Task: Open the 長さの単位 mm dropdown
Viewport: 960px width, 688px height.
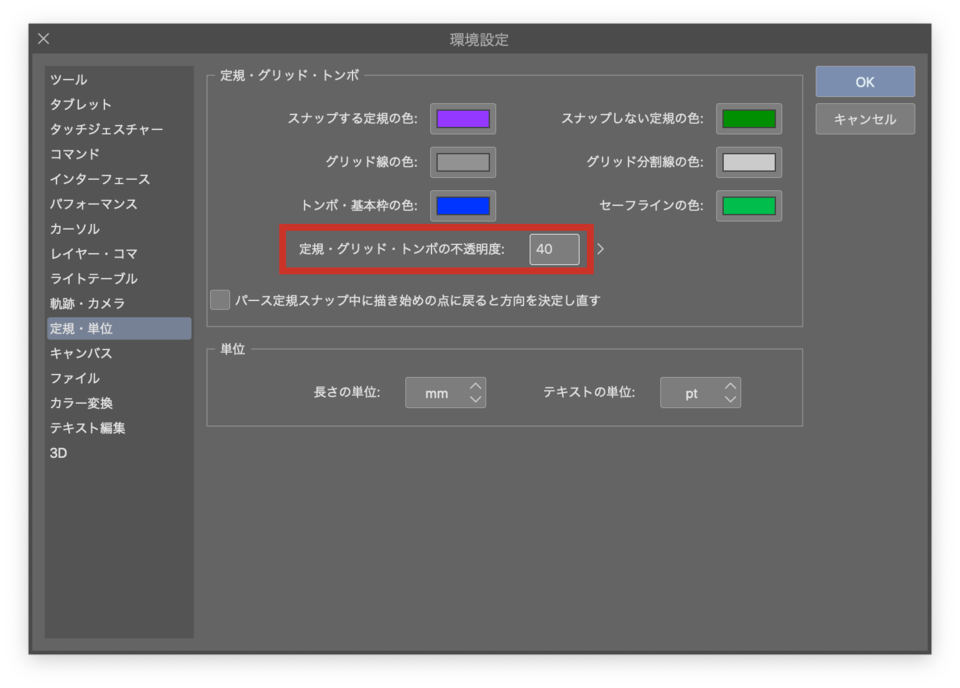Action: 445,393
